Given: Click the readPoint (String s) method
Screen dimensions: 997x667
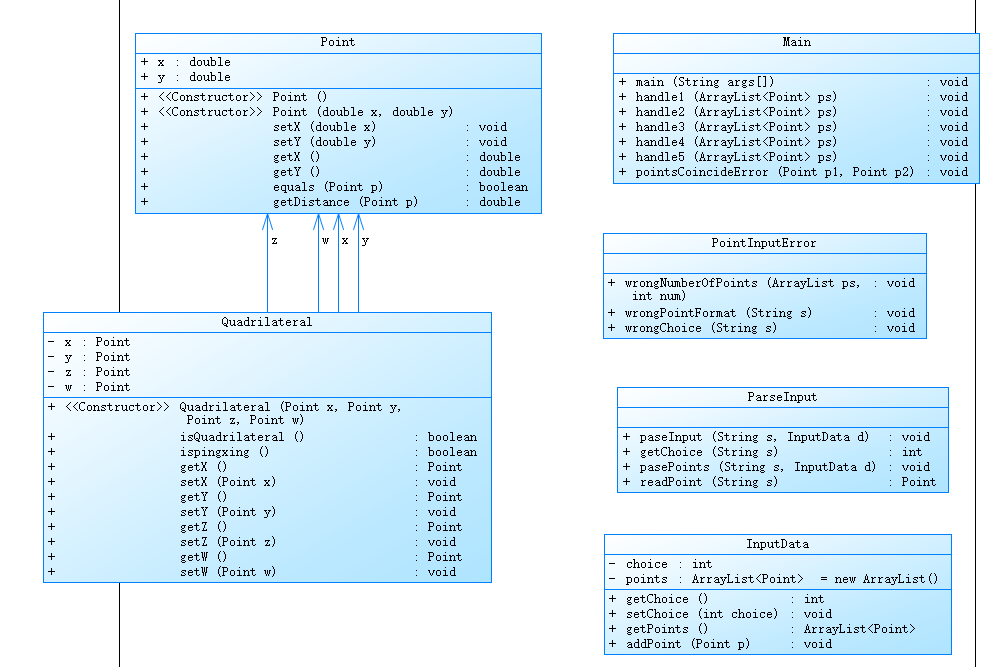Looking at the screenshot, I should (780, 483).
